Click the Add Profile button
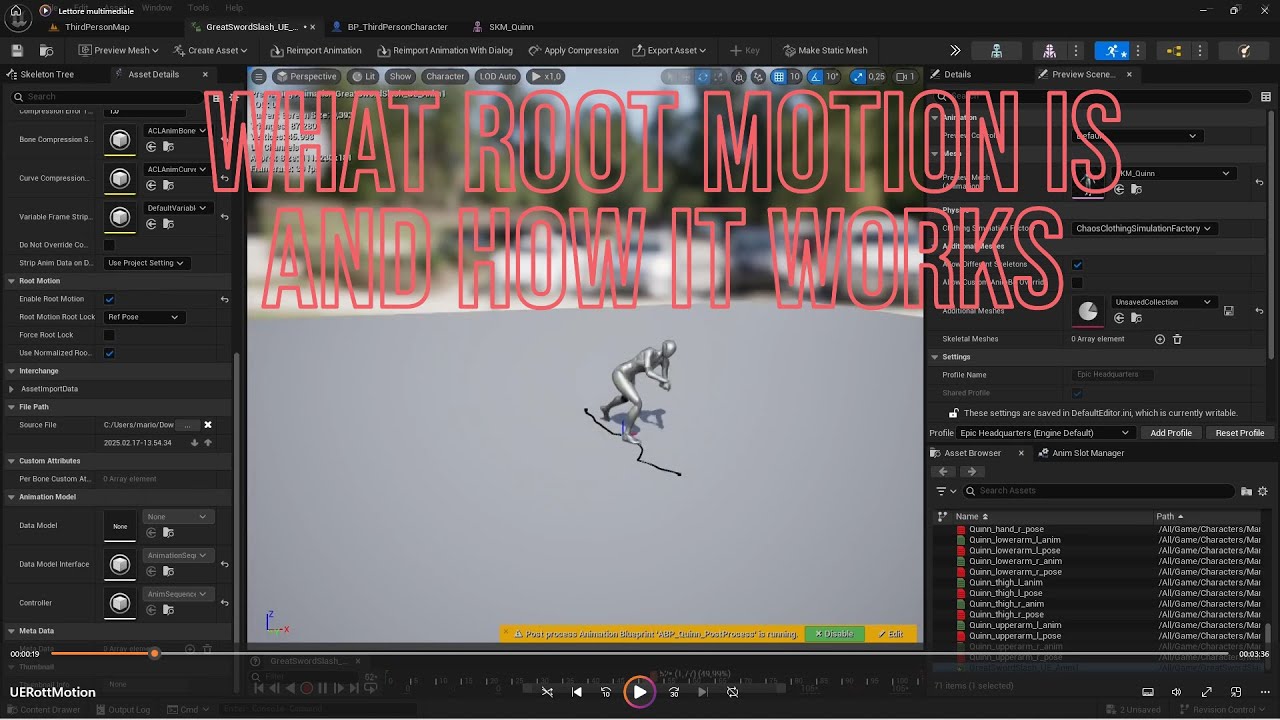This screenshot has height=720, width=1280. click(x=1170, y=433)
